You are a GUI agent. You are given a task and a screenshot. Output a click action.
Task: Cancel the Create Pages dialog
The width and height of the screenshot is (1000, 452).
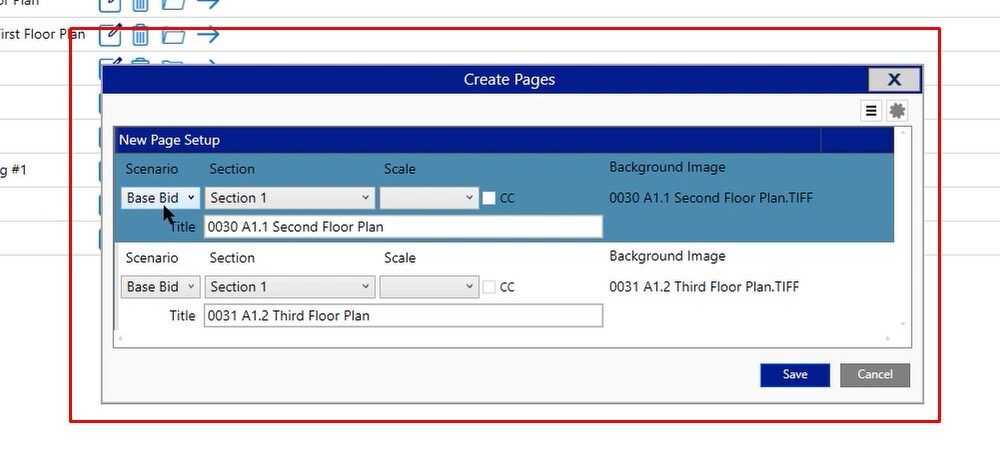(875, 375)
